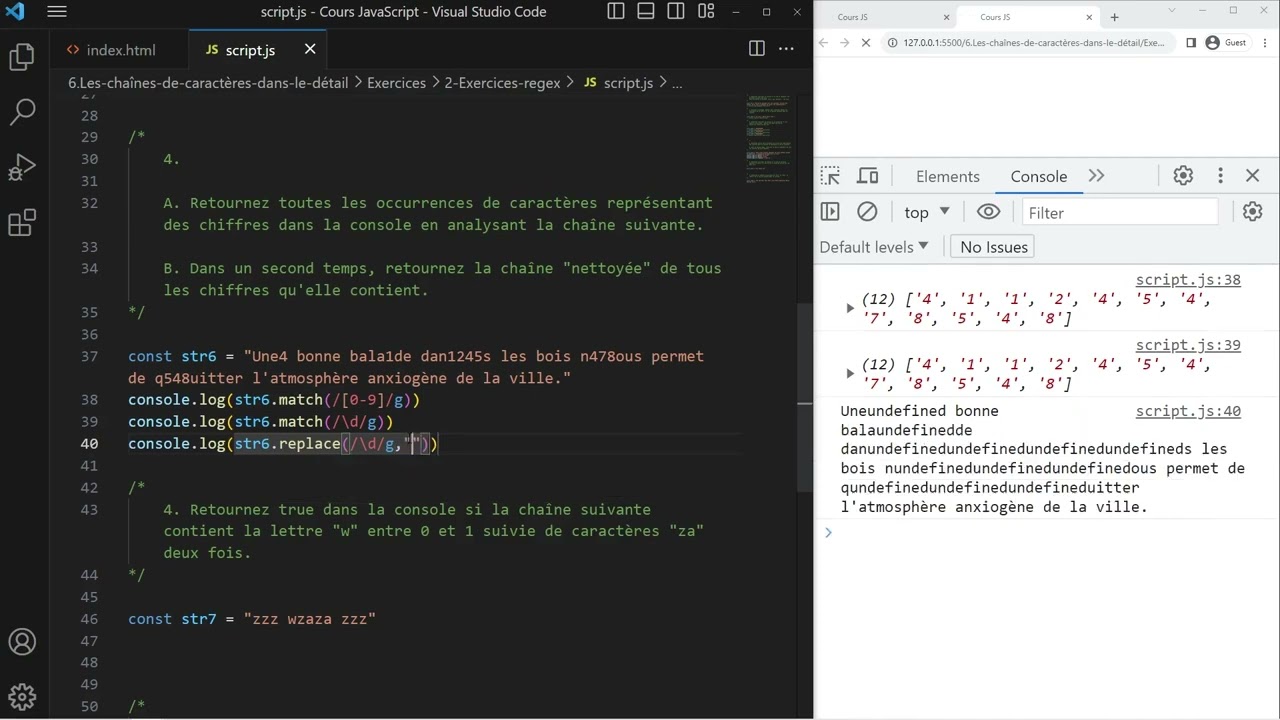1280x720 pixels.
Task: Close the script.js tab
Action: pyautogui.click(x=310, y=49)
